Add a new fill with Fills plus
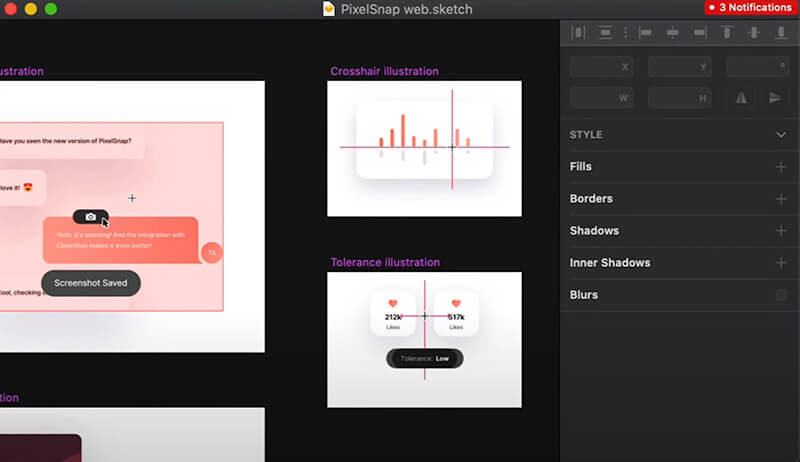This screenshot has width=800, height=462. pyautogui.click(x=781, y=167)
